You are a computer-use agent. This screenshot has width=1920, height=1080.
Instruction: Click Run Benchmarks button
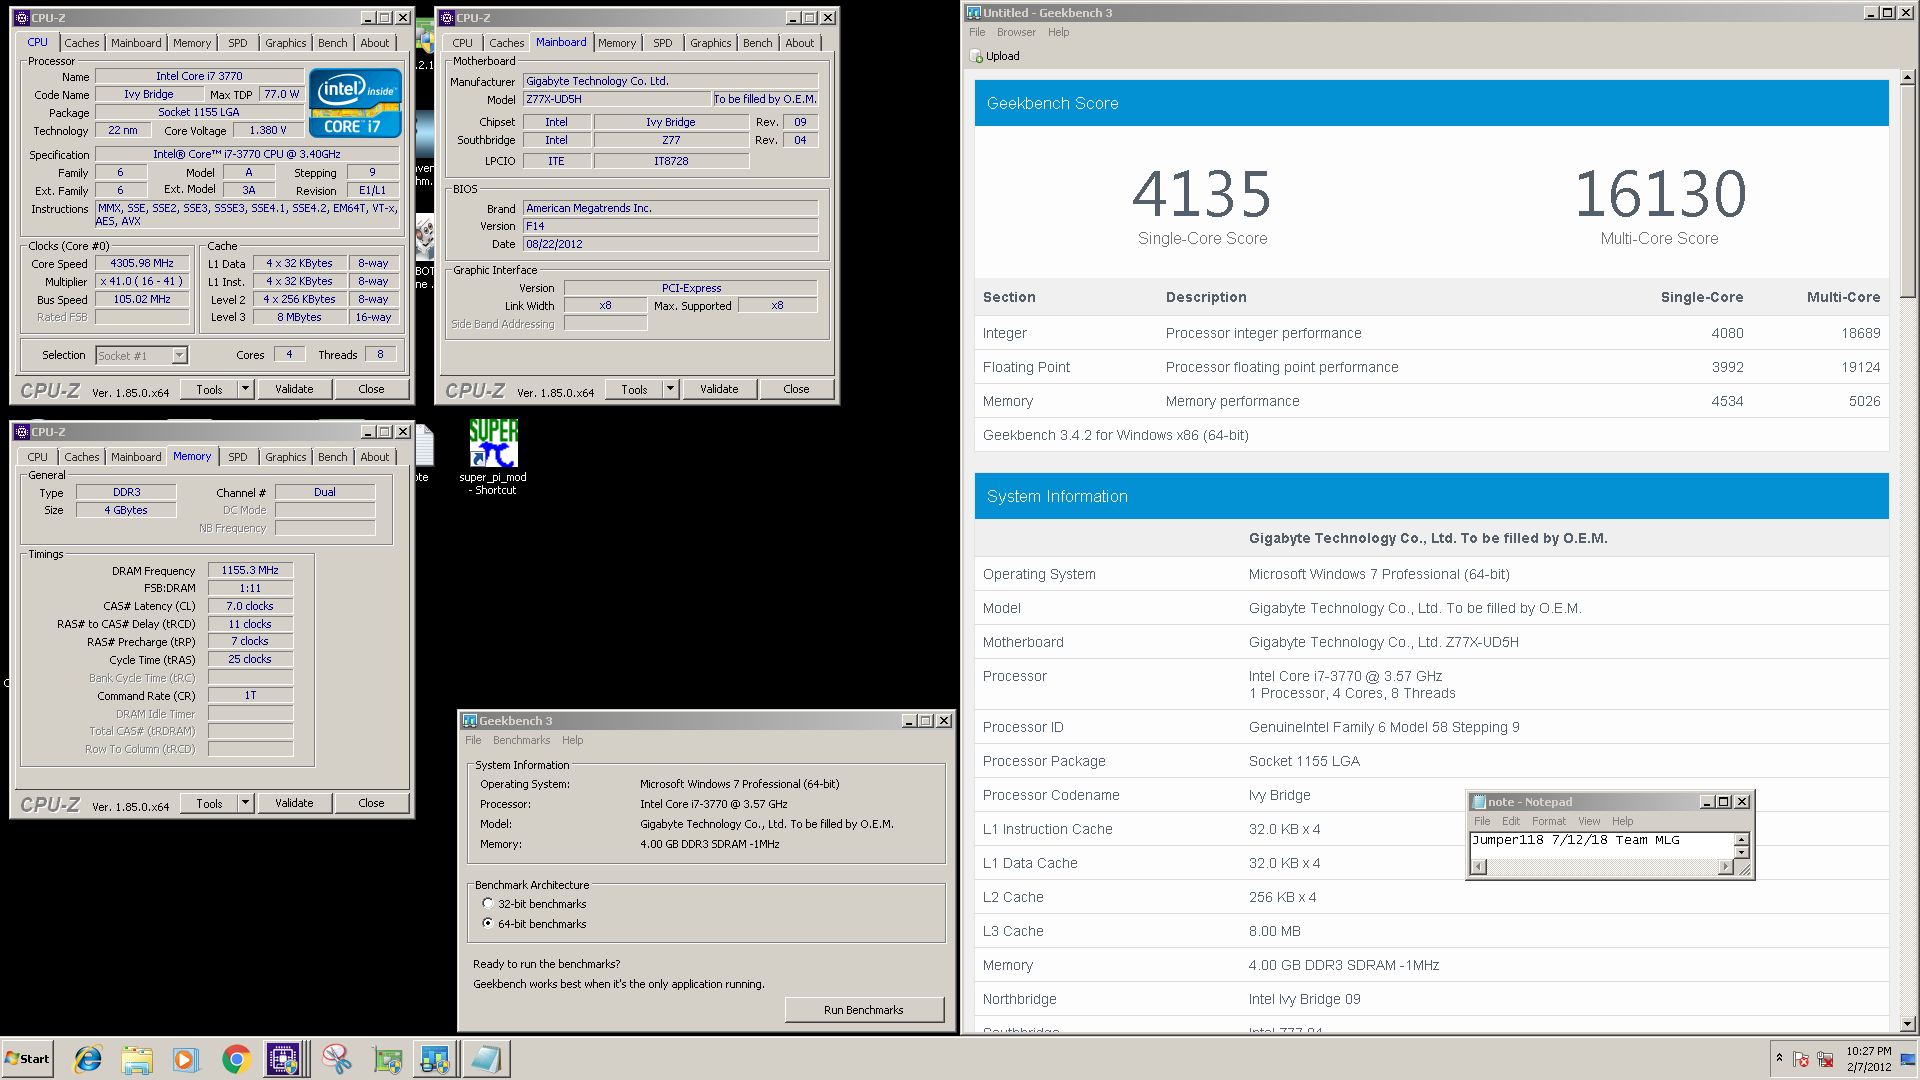click(864, 1010)
